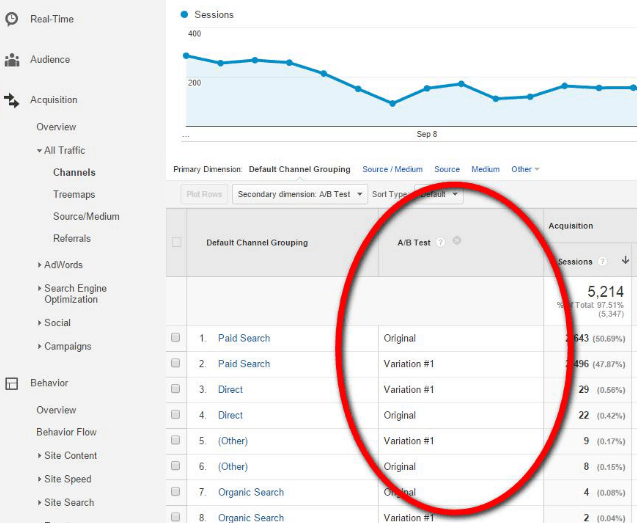Expand the AdWords section in sidebar
This screenshot has height=523, width=637.
pos(62,265)
